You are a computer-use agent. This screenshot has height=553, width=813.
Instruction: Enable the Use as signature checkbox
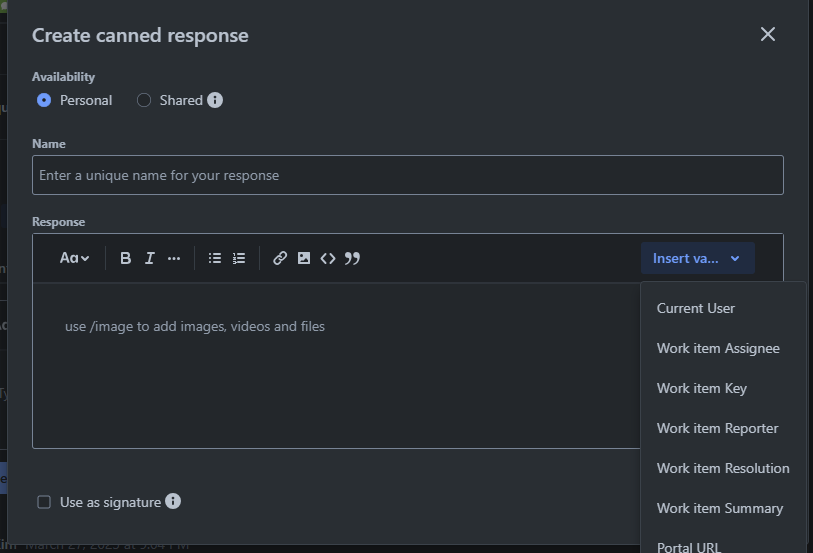[44, 502]
